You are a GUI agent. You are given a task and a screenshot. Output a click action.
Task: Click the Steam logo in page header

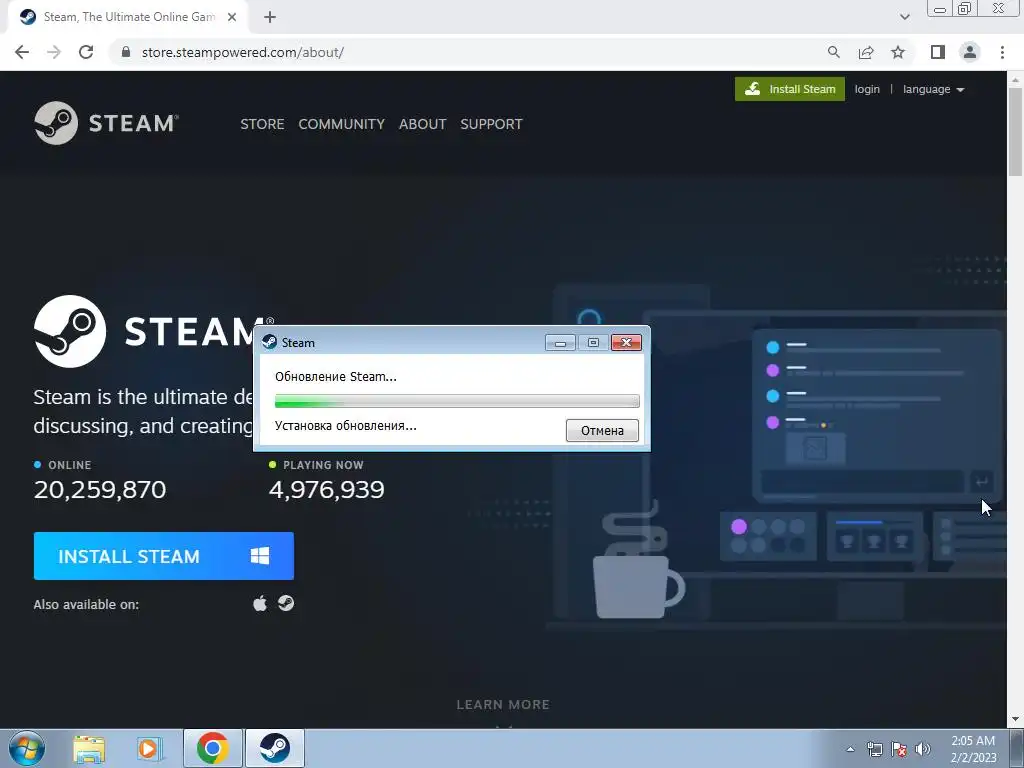(x=106, y=123)
